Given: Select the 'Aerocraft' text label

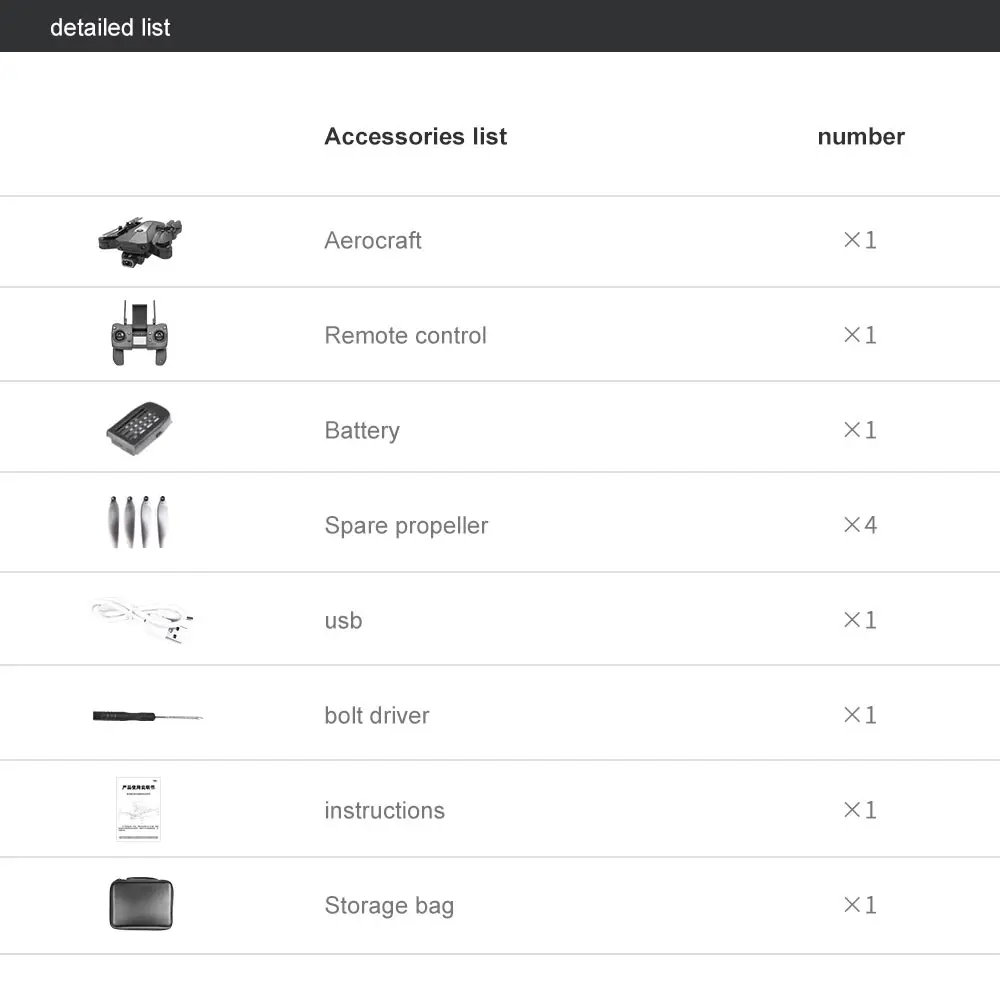Looking at the screenshot, I should 373,240.
